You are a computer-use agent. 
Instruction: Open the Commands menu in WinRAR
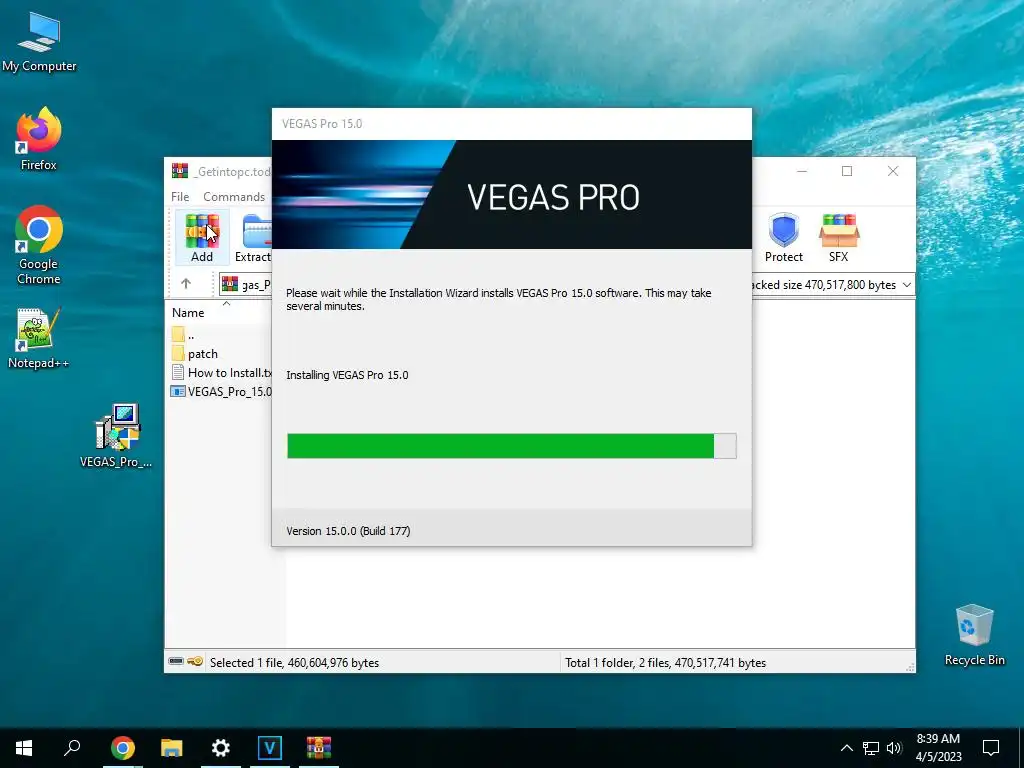click(x=234, y=197)
